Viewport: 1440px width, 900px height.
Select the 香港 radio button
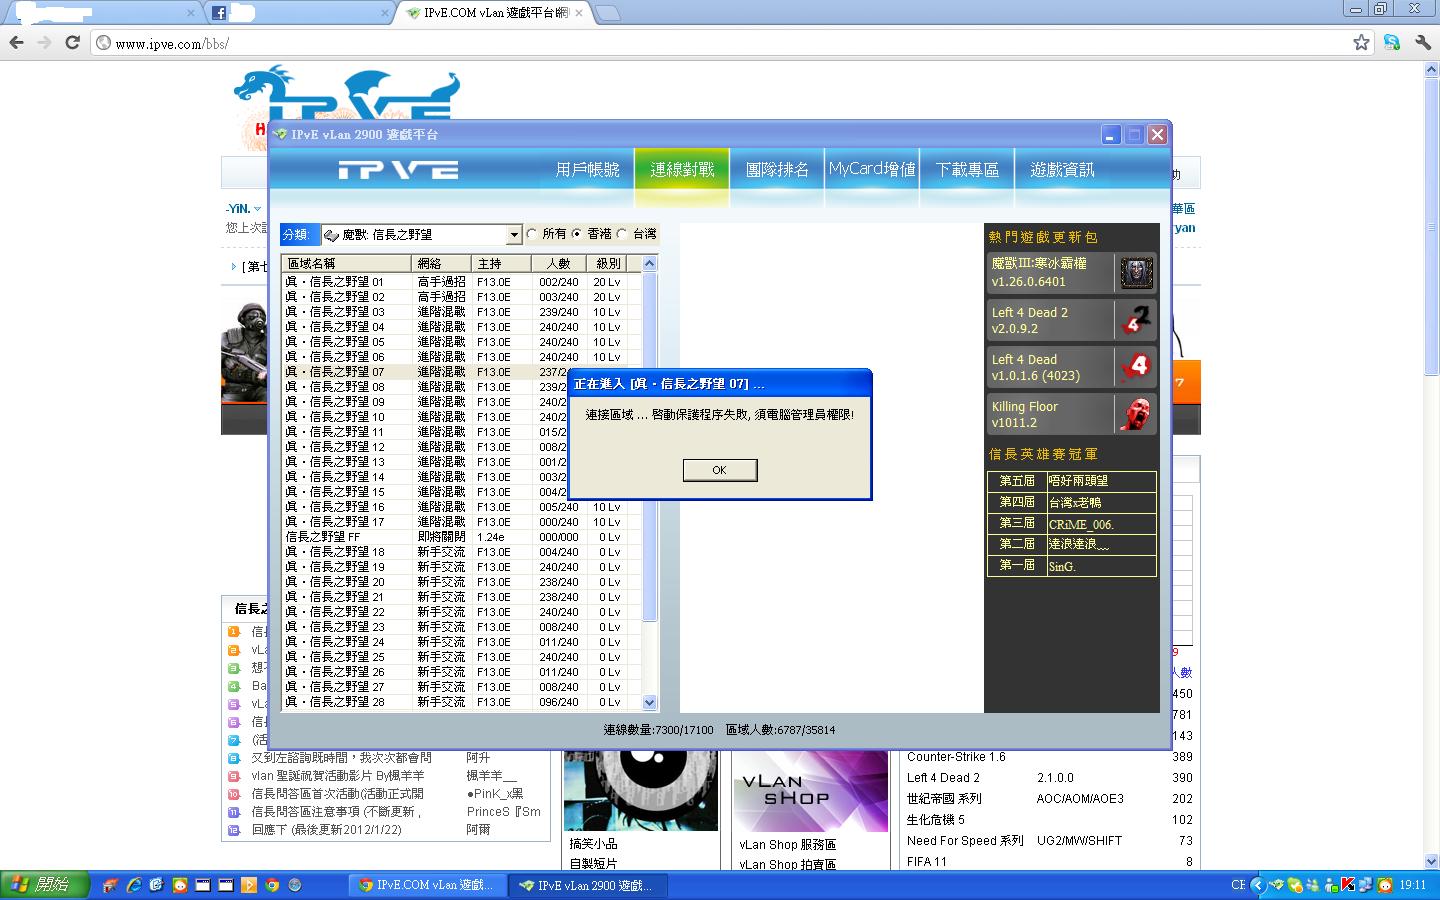point(577,234)
